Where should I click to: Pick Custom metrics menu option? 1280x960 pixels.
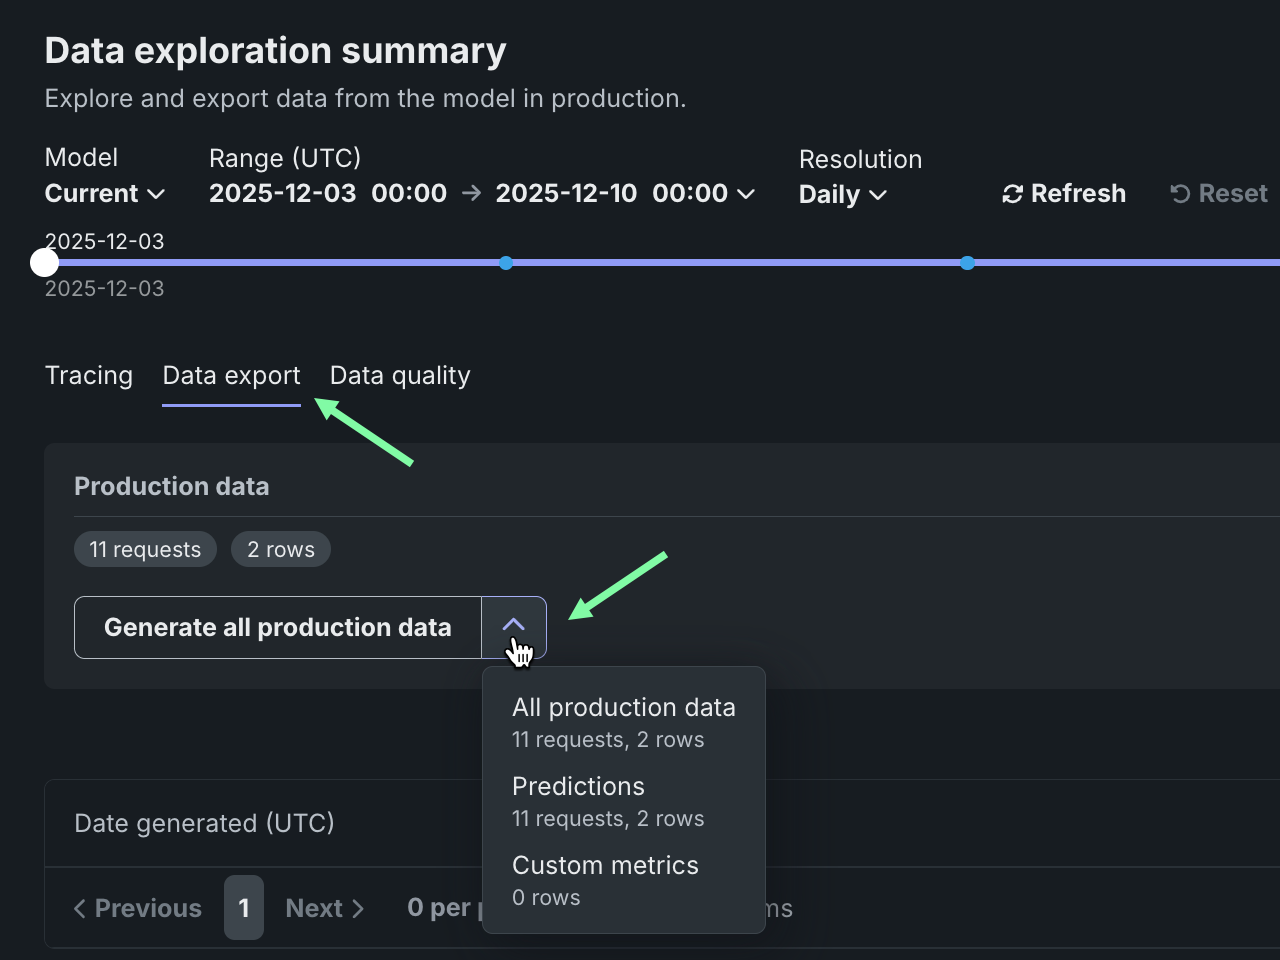coord(605,880)
